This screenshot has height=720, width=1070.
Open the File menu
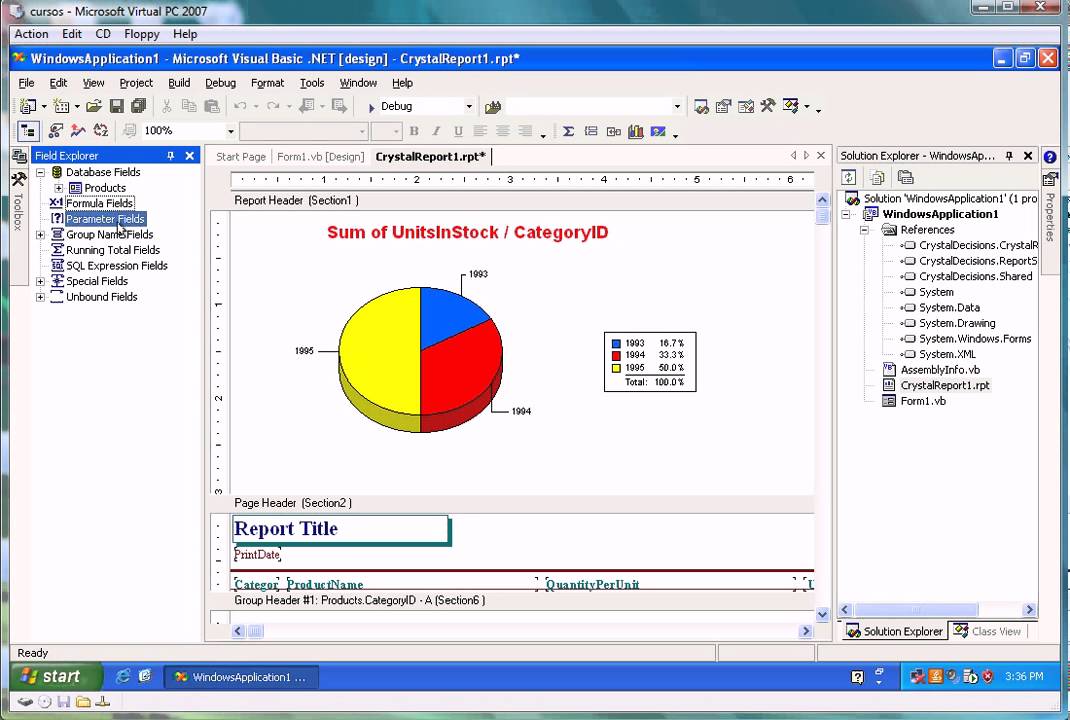(26, 83)
